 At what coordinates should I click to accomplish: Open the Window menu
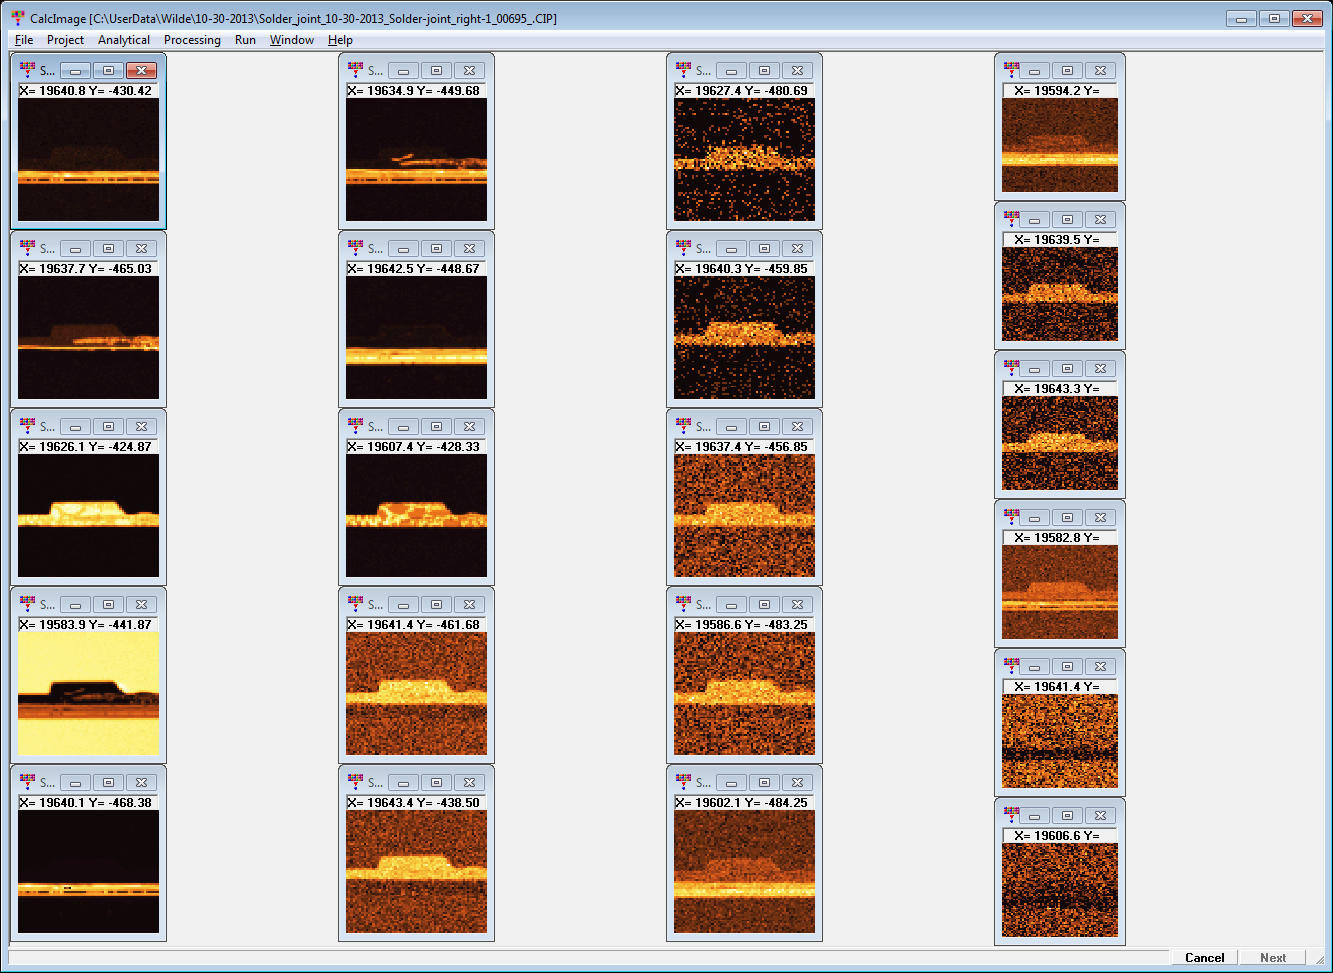point(291,40)
